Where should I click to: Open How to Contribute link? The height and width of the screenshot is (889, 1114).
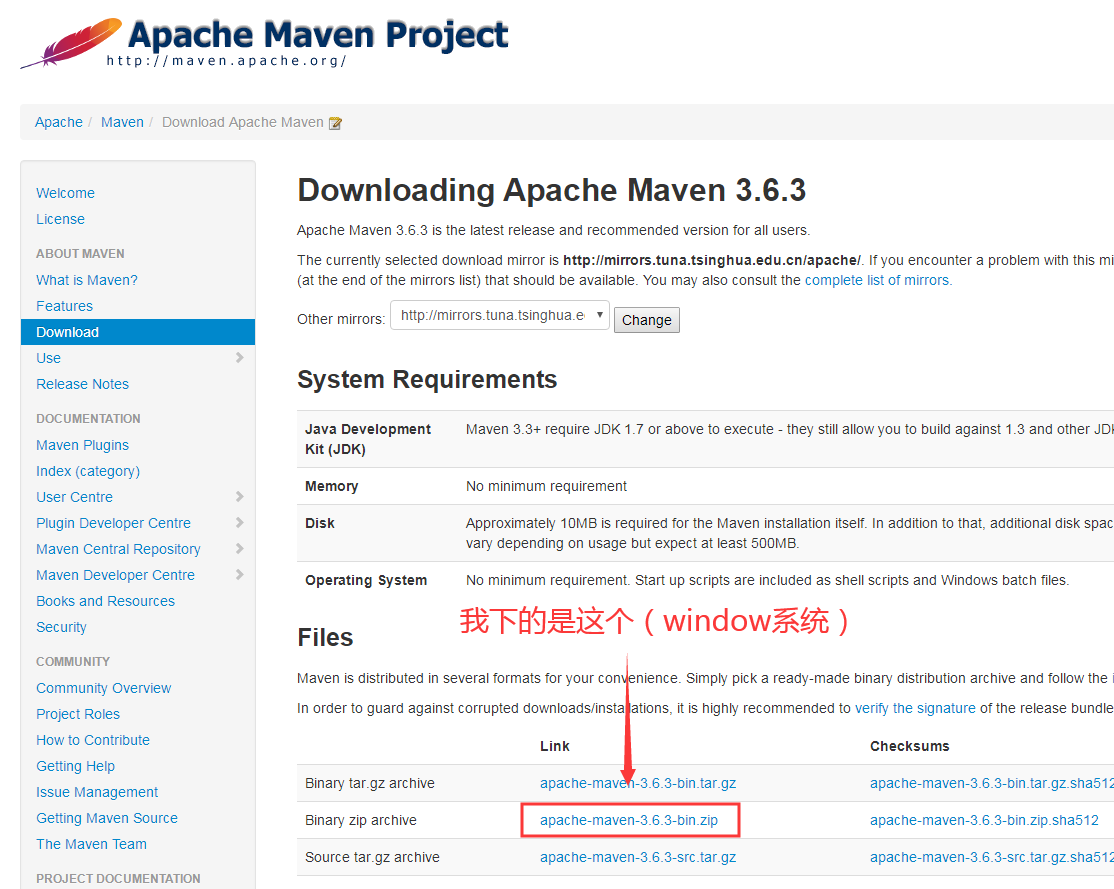coord(93,740)
